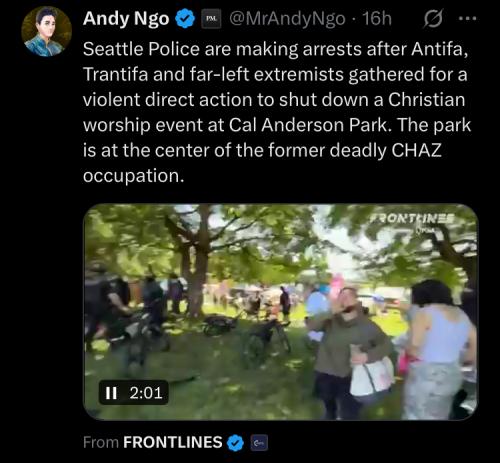Open the video player thumbnail
Viewport: 500px width, 463px height.
pos(280,312)
